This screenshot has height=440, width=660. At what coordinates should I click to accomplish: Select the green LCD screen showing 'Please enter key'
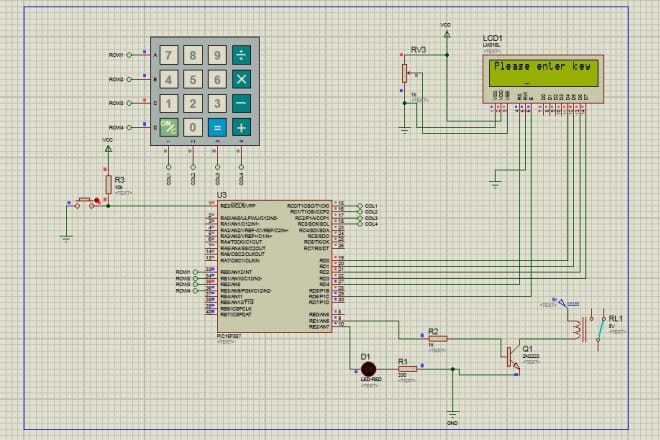[x=543, y=73]
